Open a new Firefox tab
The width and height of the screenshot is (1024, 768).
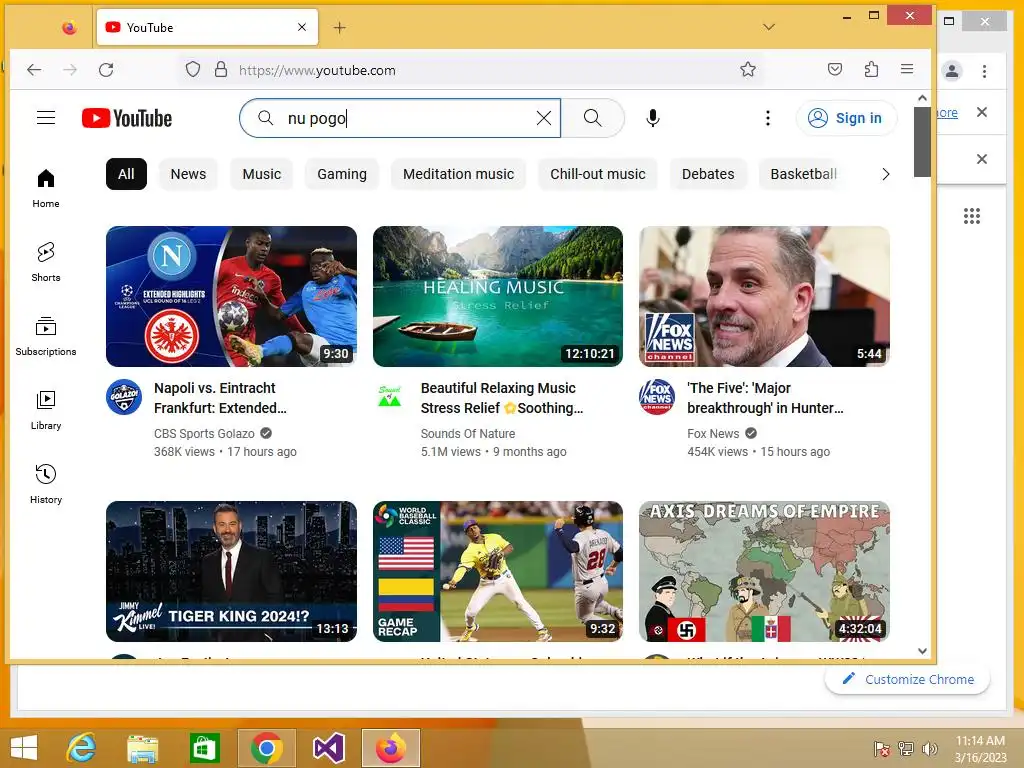(339, 27)
